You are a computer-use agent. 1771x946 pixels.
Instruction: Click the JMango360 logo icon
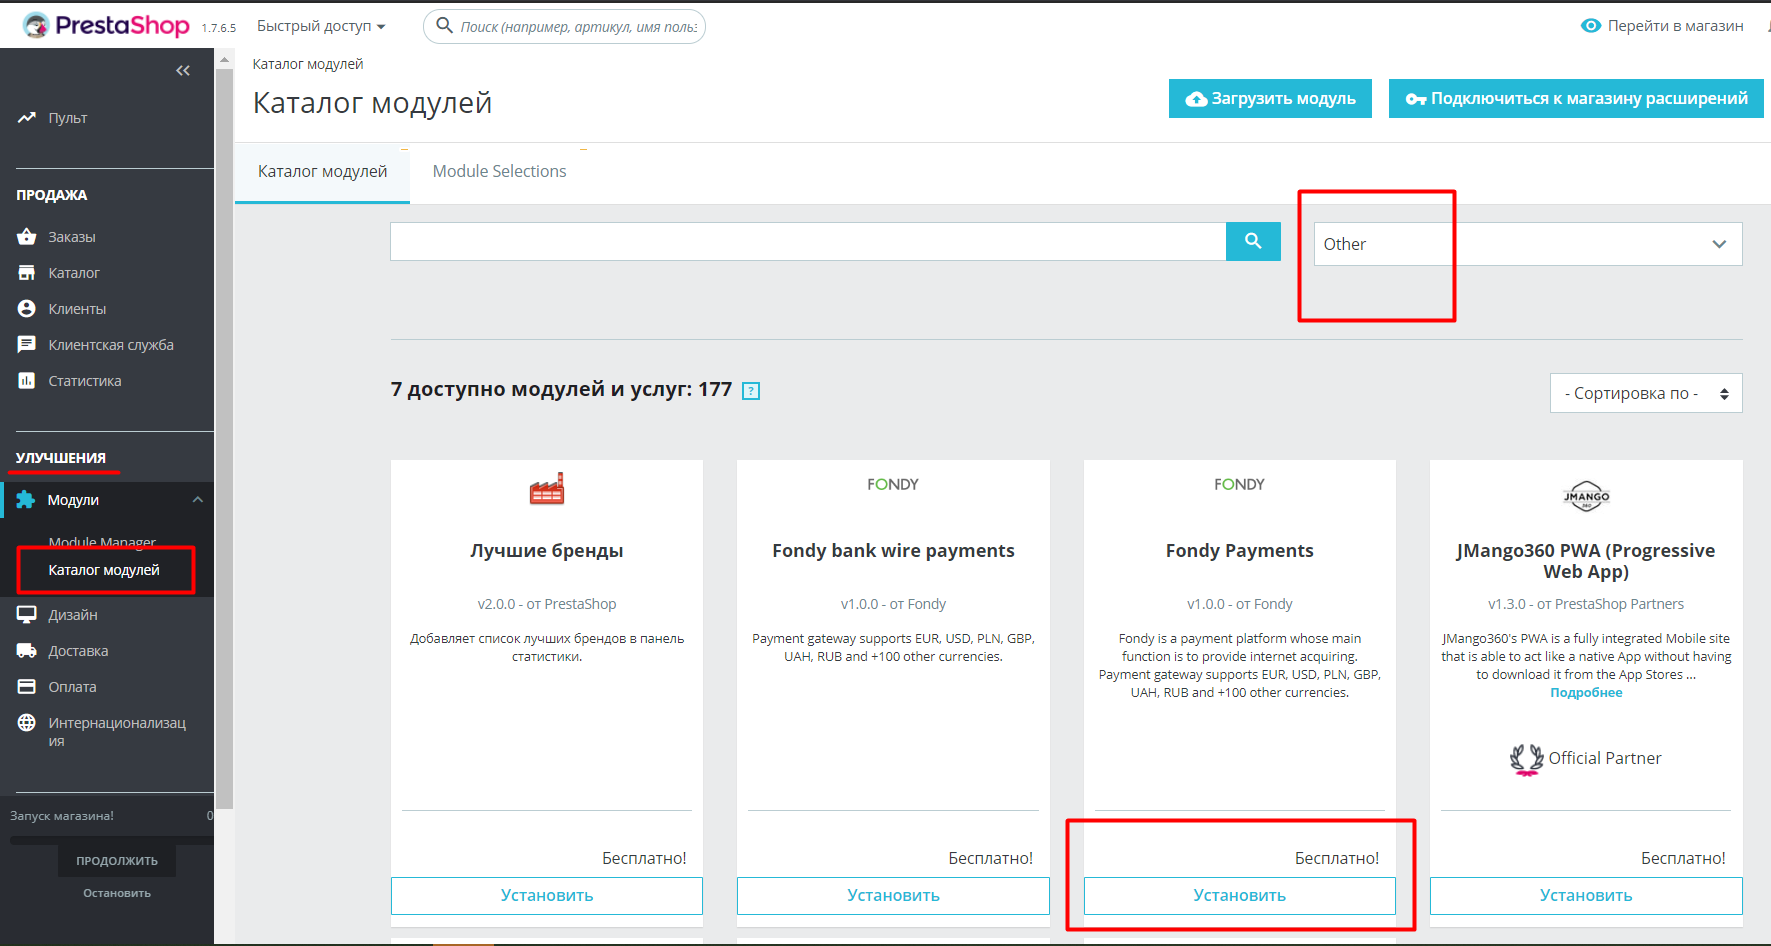(1586, 496)
